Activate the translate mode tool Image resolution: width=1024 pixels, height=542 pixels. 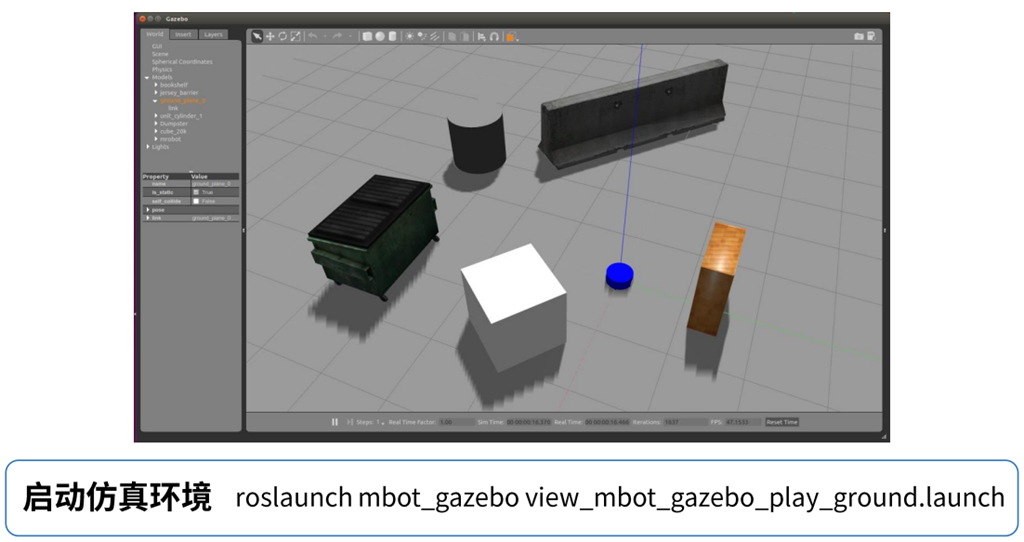[x=270, y=37]
